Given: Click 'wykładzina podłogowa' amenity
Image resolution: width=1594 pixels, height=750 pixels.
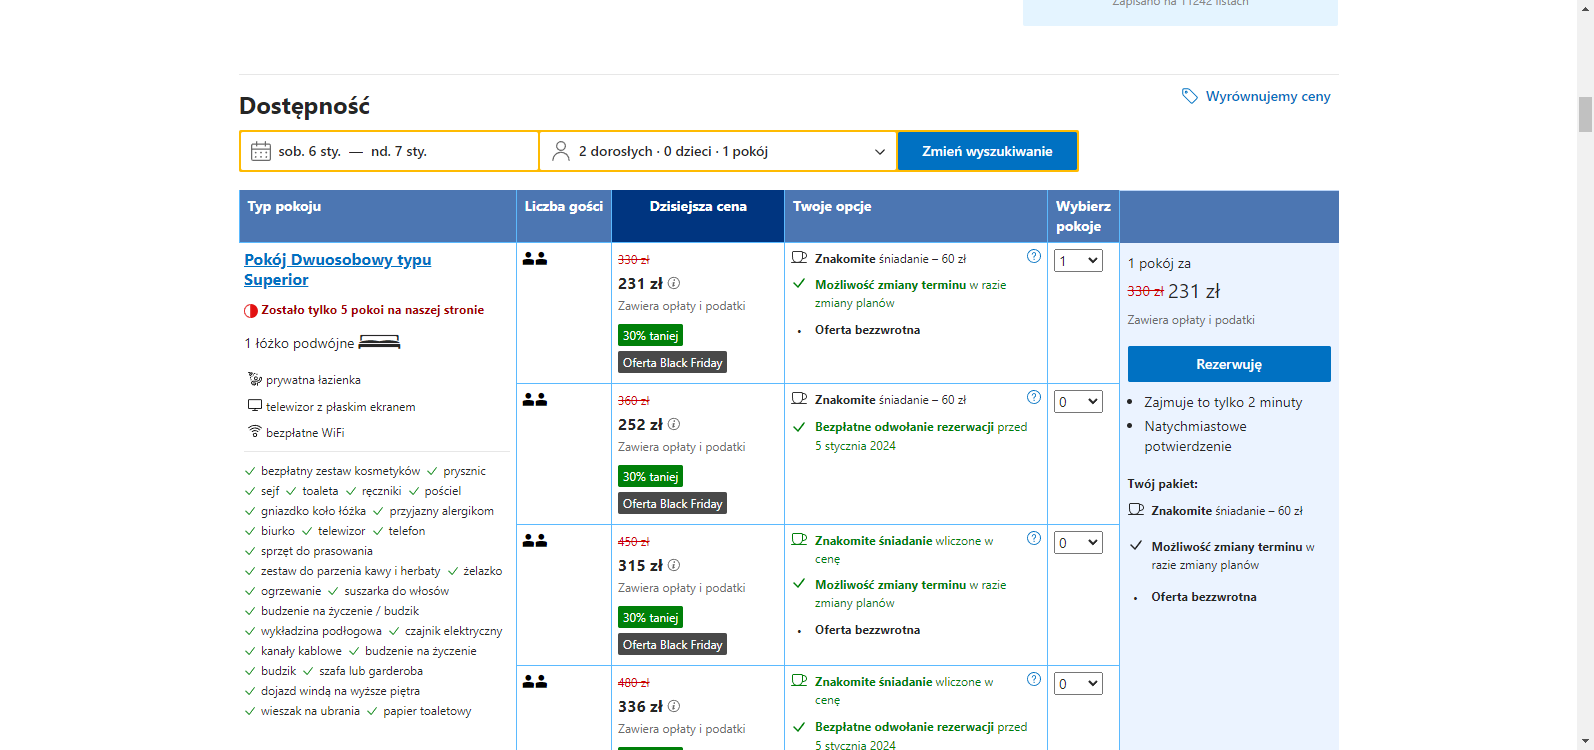Looking at the screenshot, I should (x=321, y=631).
